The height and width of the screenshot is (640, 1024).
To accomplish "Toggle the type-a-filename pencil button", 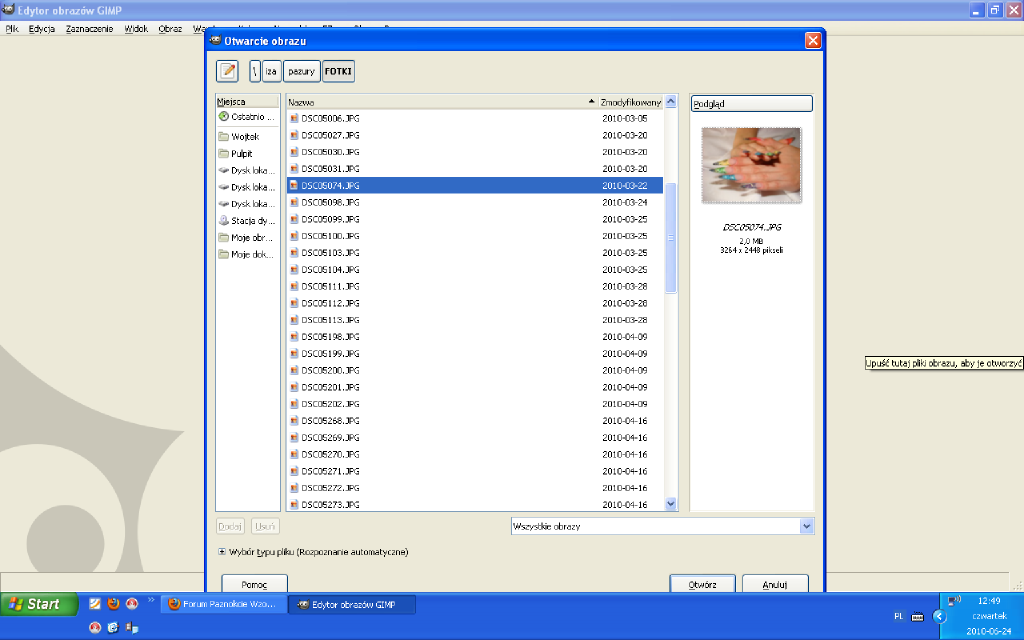I will coord(227,71).
